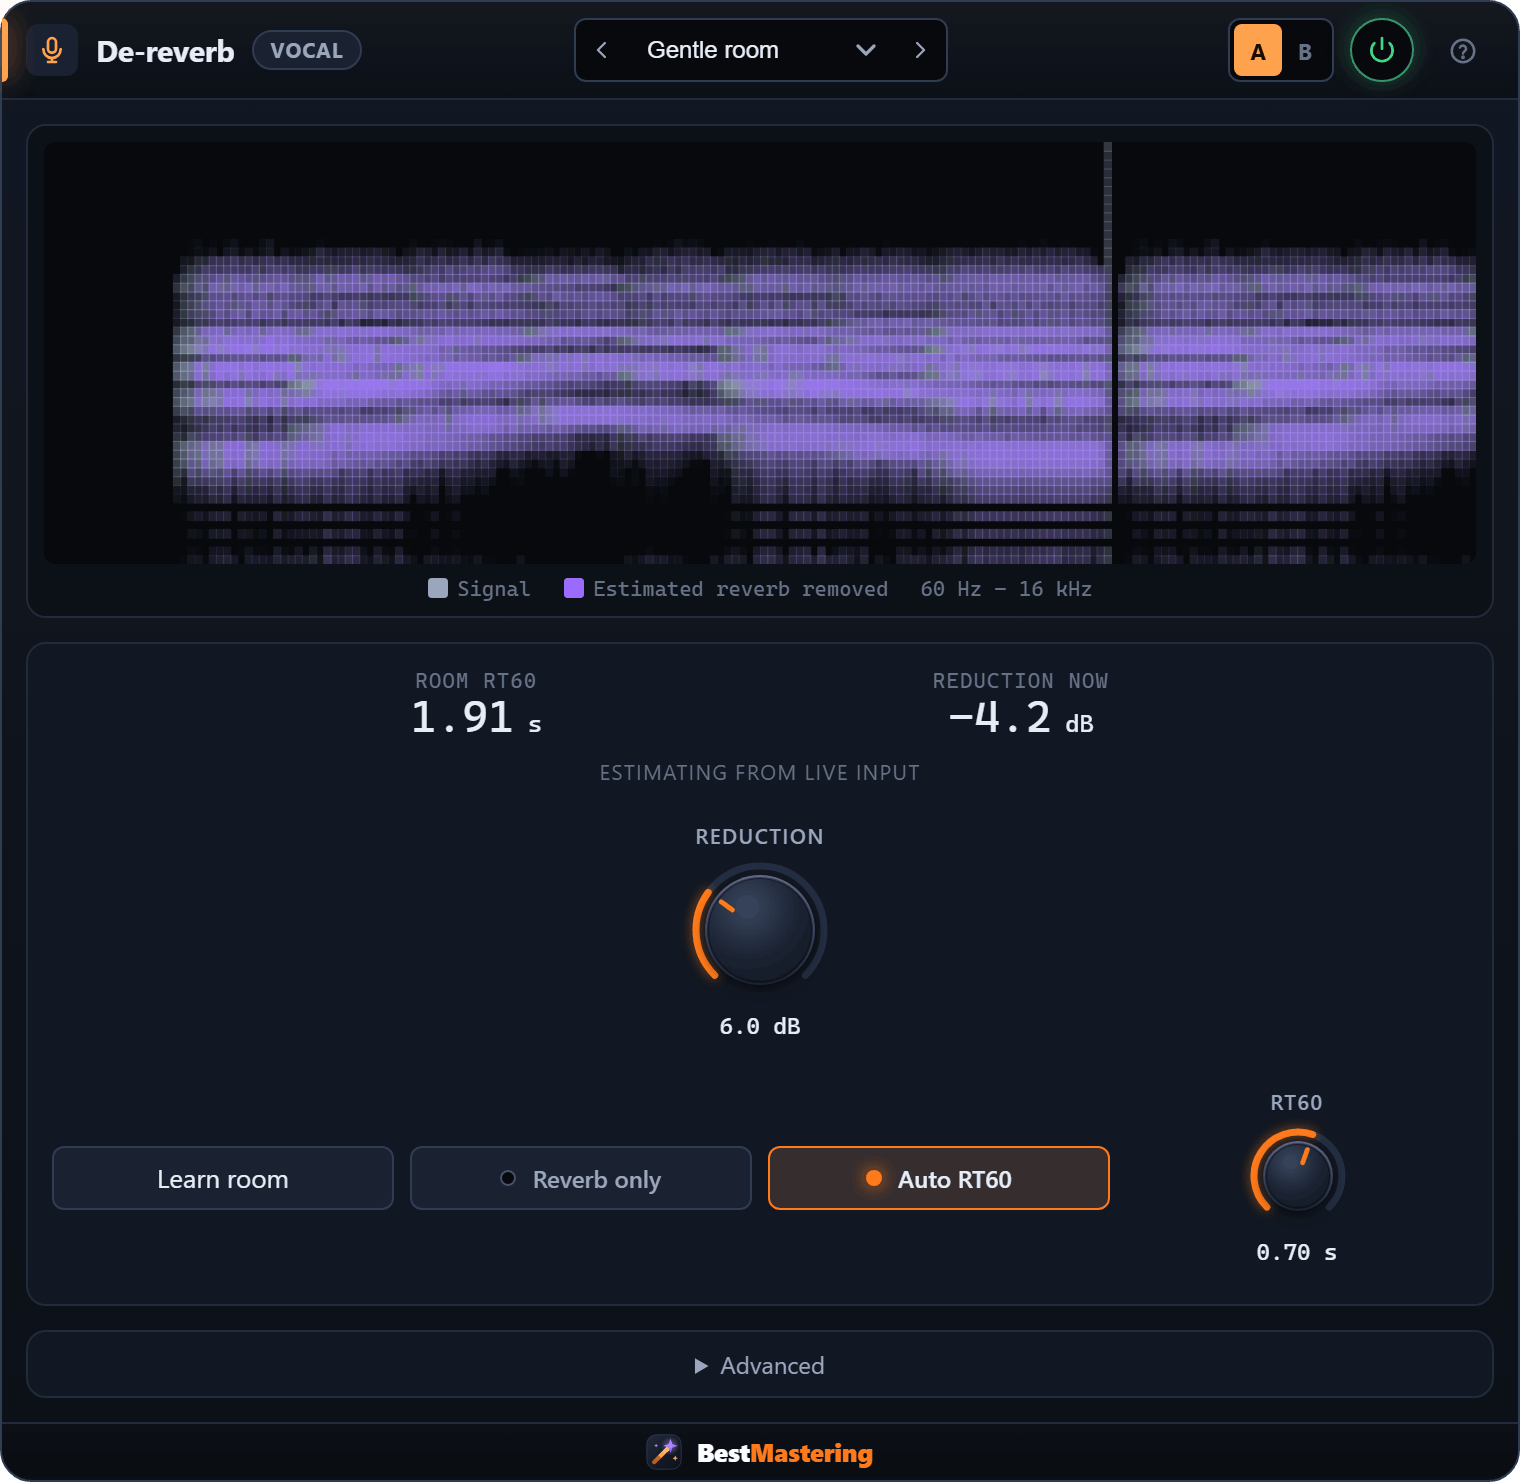This screenshot has height=1482, width=1520.
Task: Toggle the plugin power bypass button
Action: (x=1382, y=50)
